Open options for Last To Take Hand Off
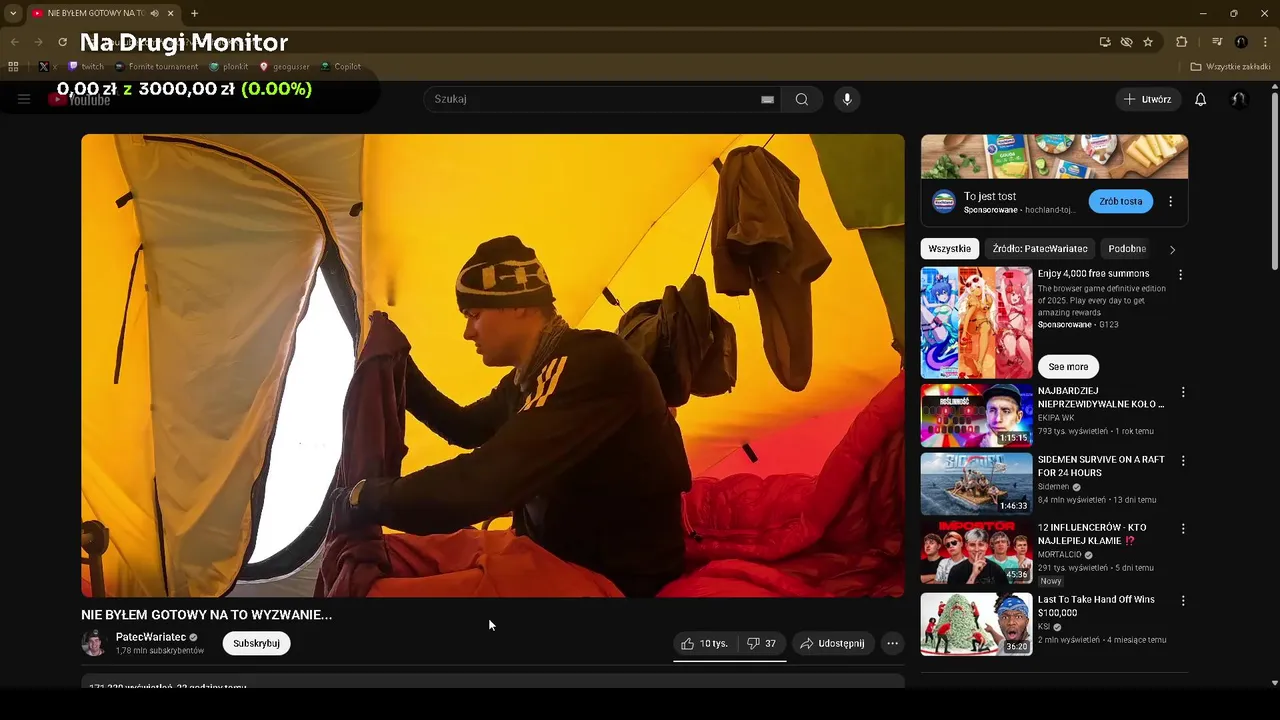Viewport: 1280px width, 720px height. 1183,600
